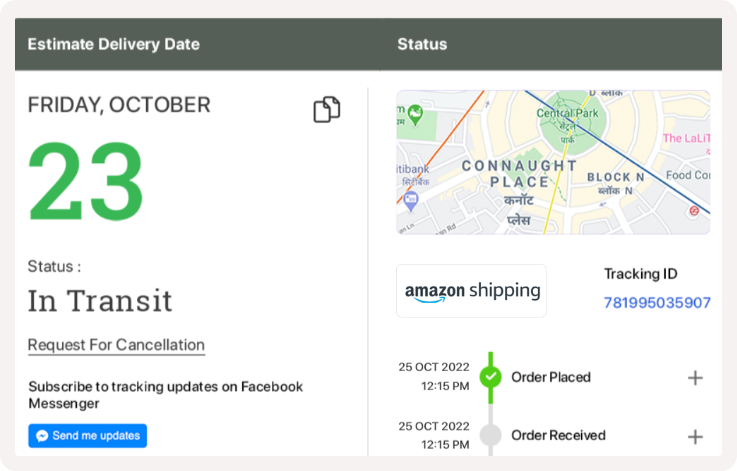
Task: Click Connaught Place label on map
Action: pos(519,173)
